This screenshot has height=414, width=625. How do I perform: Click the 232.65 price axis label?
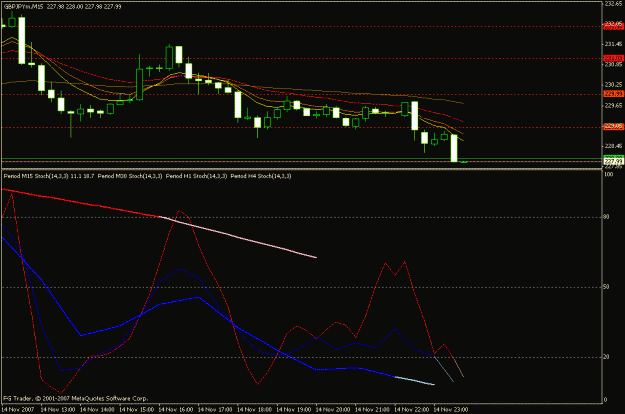point(613,4)
